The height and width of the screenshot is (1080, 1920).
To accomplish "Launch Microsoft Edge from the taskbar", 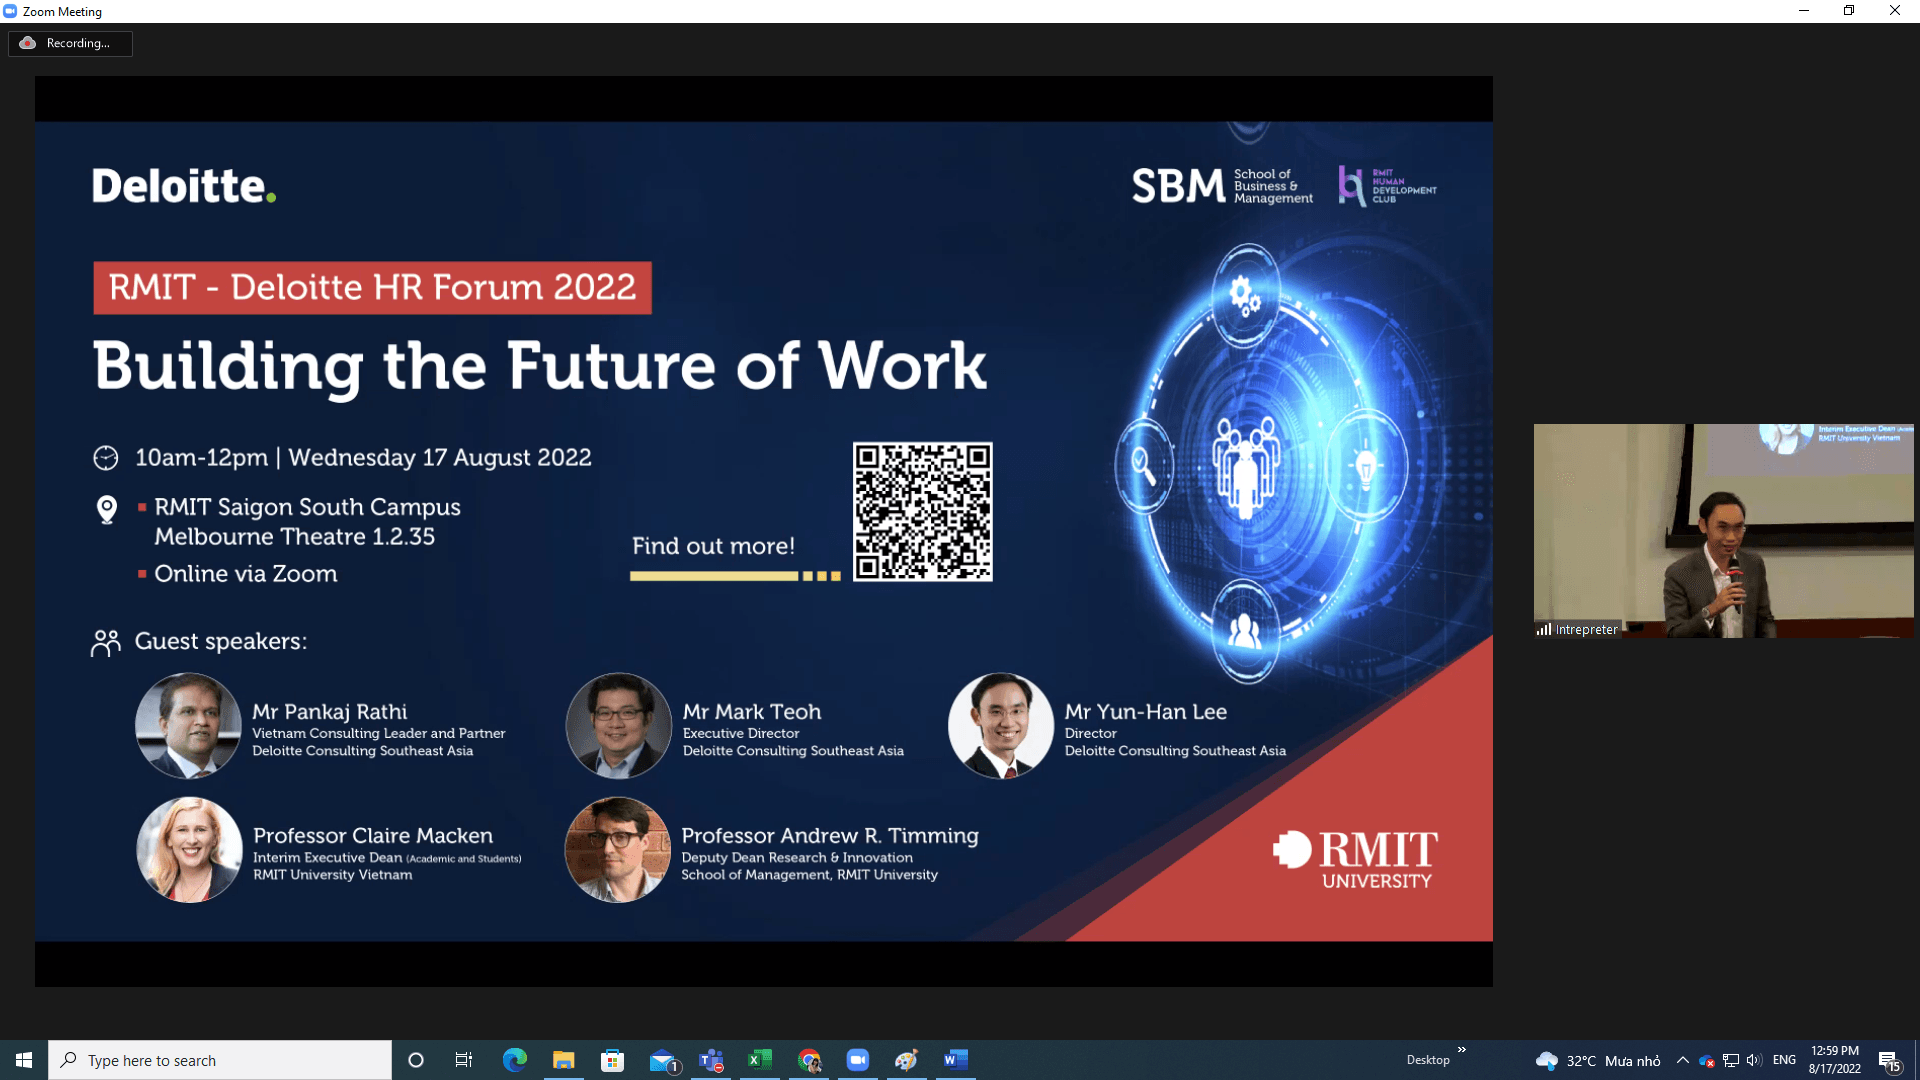I will click(x=514, y=1060).
